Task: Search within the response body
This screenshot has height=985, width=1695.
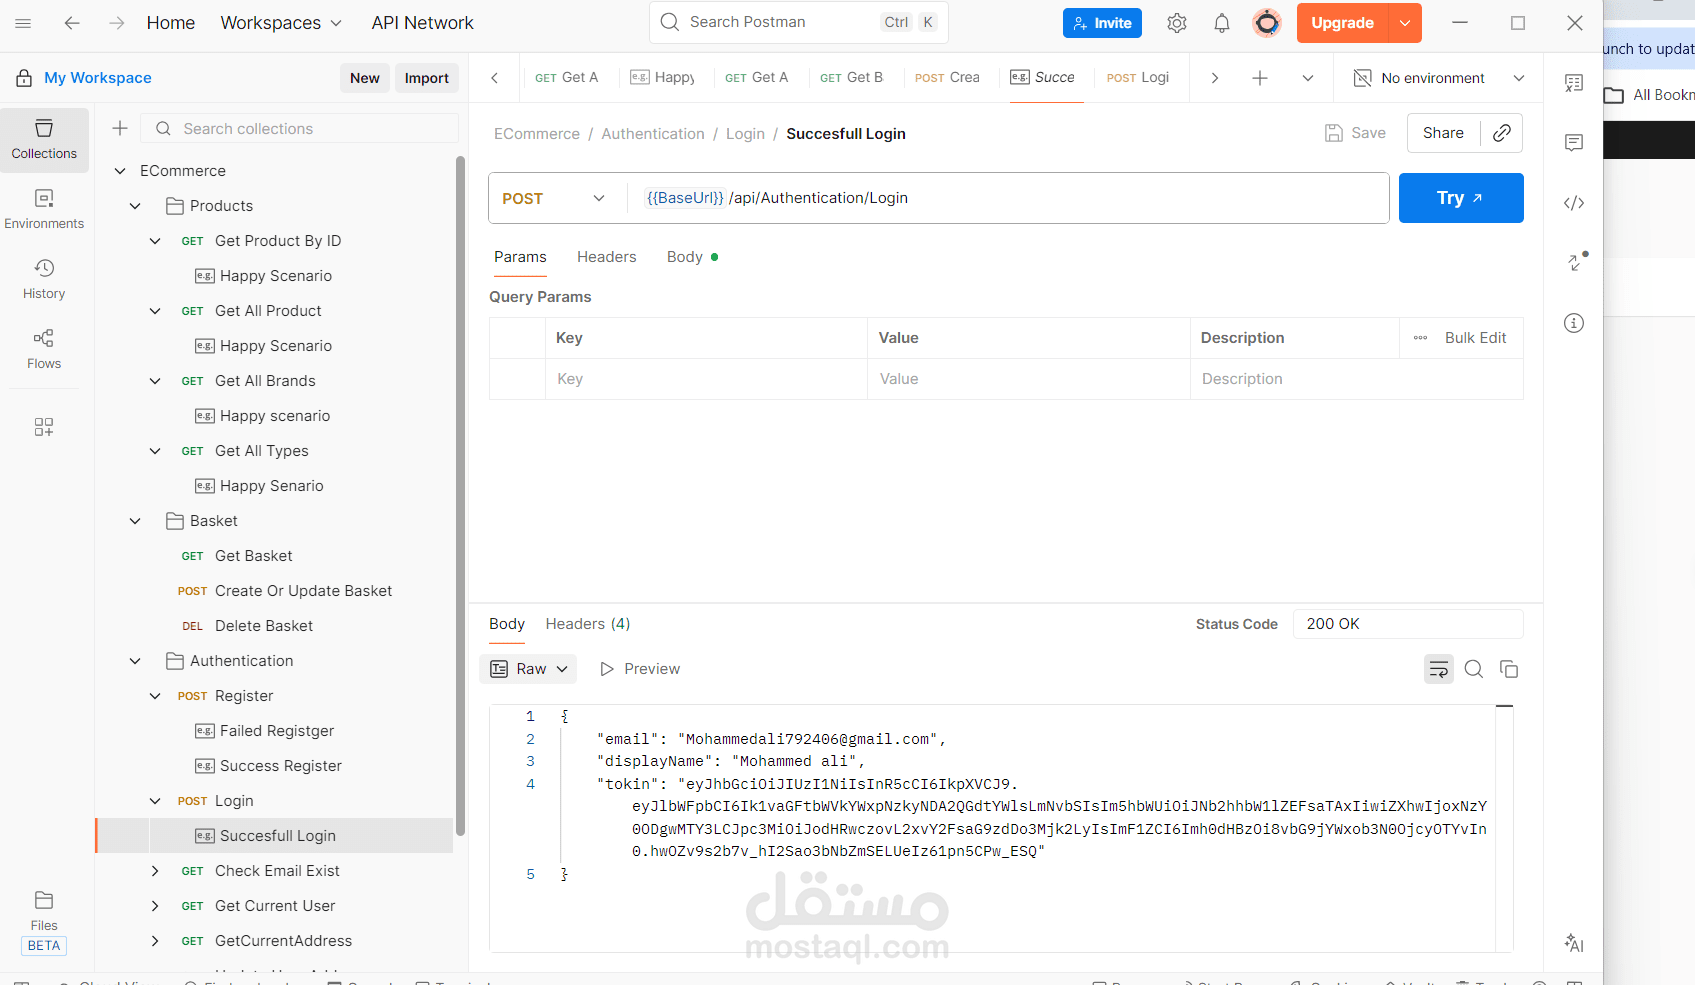Action: 1474,669
